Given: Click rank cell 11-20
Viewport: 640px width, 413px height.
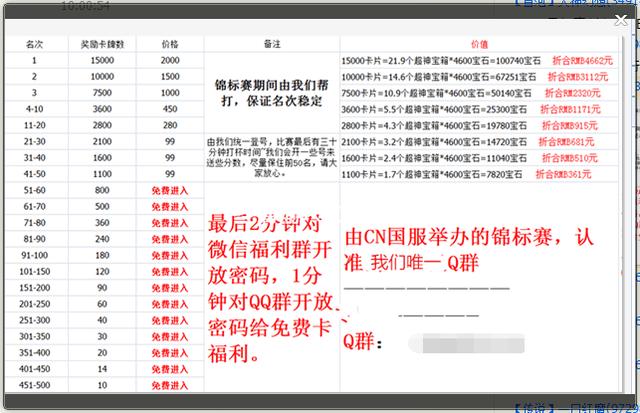Looking at the screenshot, I should (x=34, y=125).
